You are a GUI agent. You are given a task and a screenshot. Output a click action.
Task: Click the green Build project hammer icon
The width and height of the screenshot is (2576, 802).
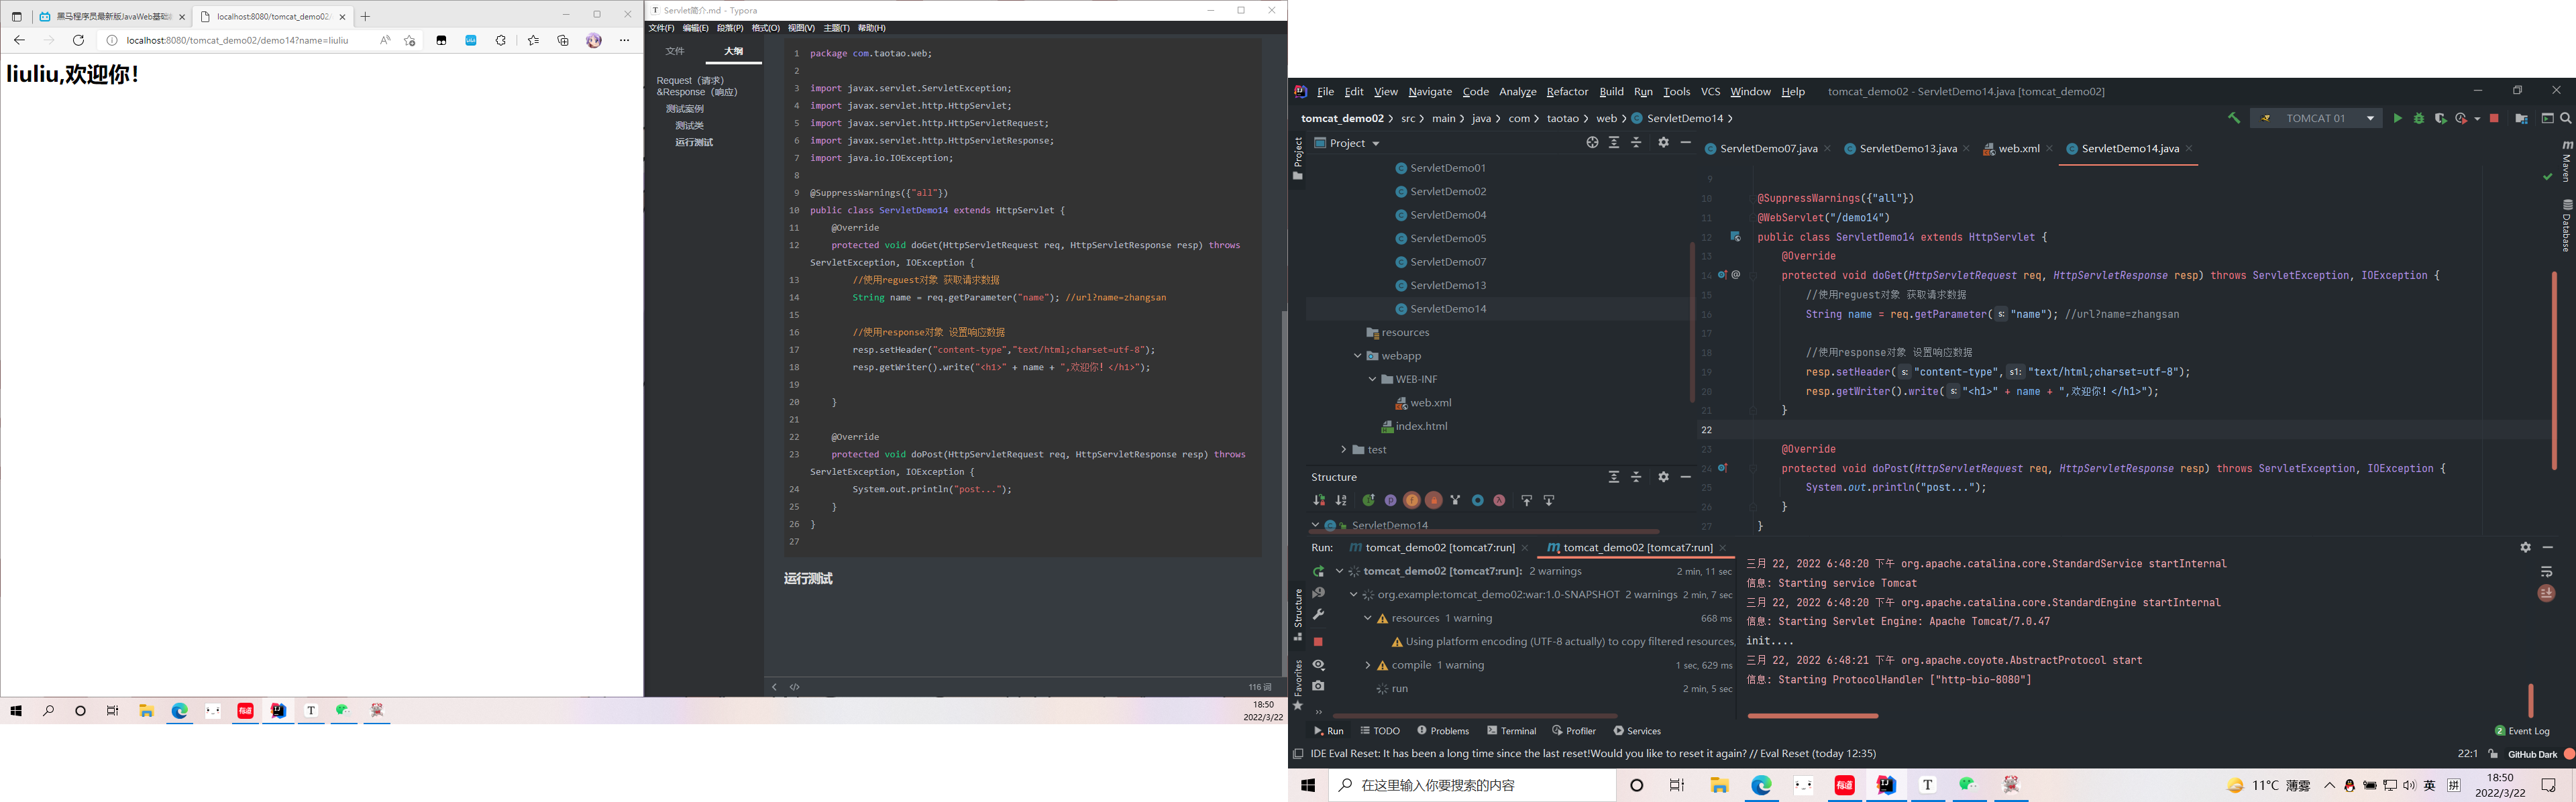[x=2233, y=119]
